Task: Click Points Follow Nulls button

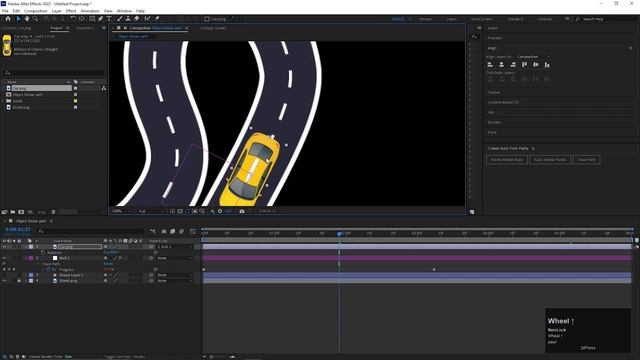Action: pyautogui.click(x=507, y=160)
